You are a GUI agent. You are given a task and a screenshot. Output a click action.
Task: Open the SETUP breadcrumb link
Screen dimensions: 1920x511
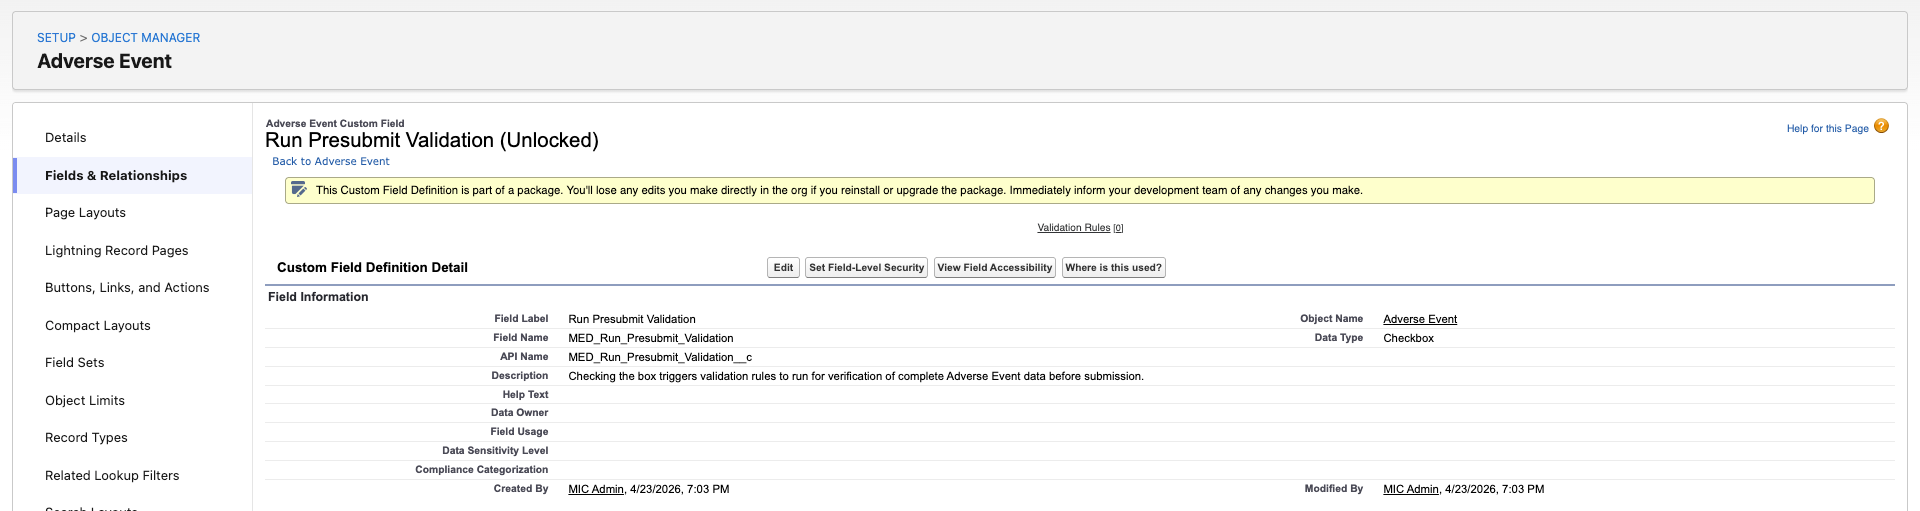pyautogui.click(x=56, y=38)
